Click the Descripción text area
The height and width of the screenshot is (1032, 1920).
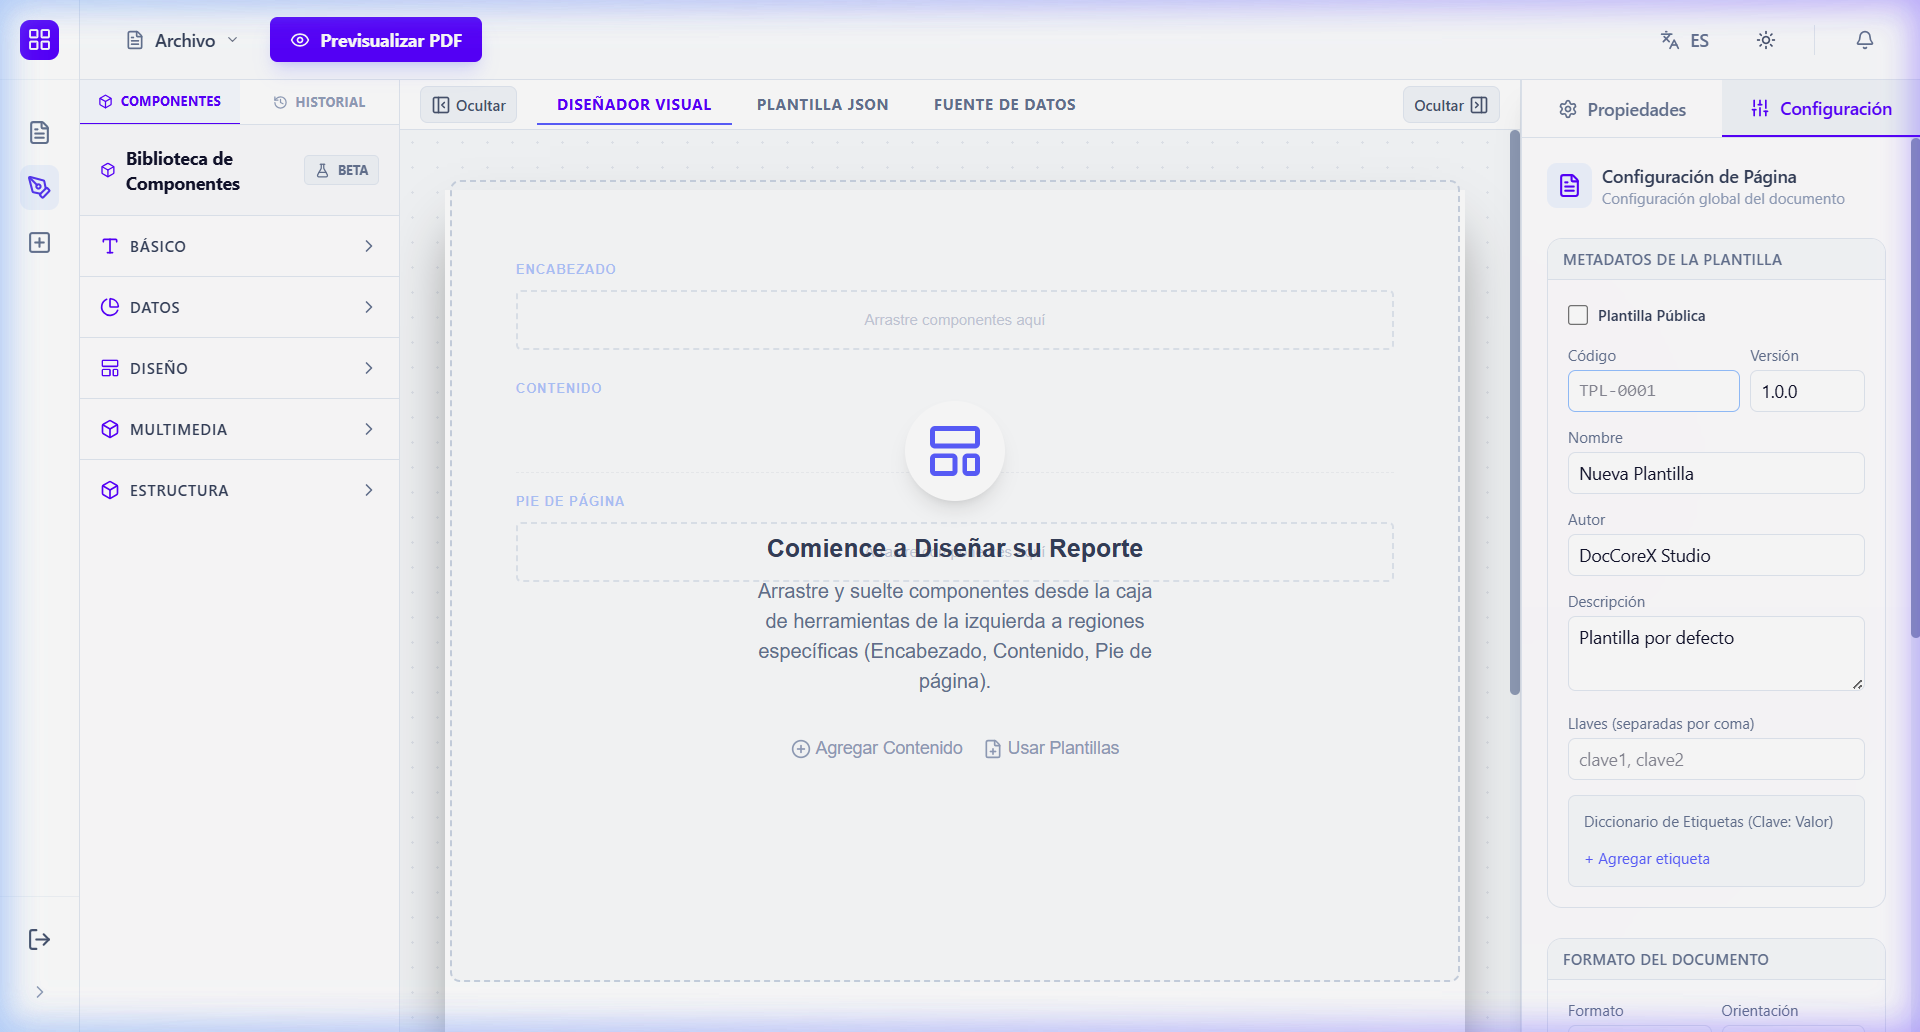point(1716,653)
